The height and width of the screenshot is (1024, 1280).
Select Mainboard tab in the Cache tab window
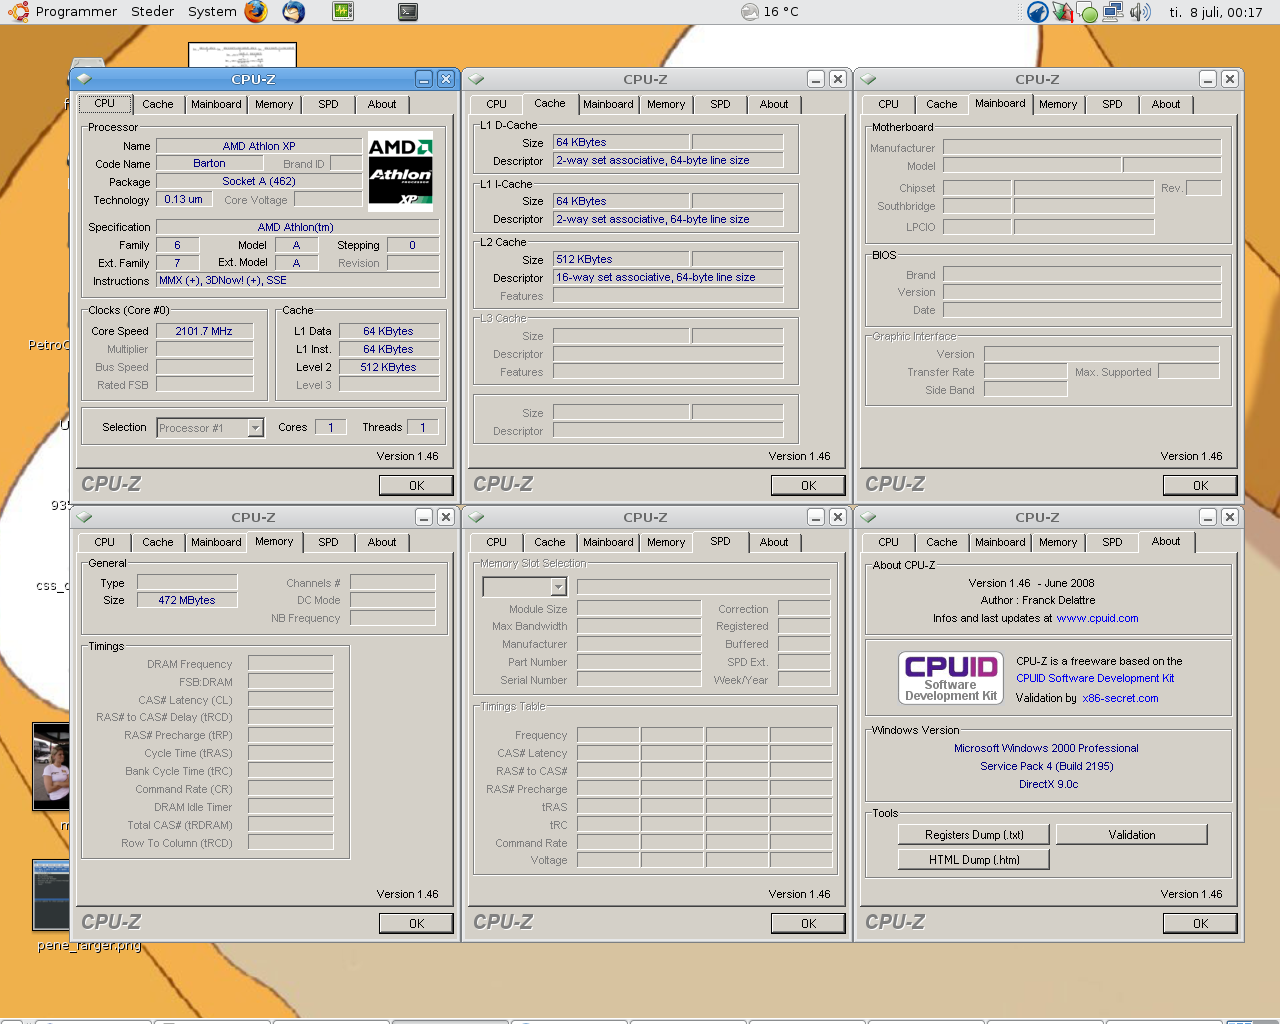tap(608, 104)
